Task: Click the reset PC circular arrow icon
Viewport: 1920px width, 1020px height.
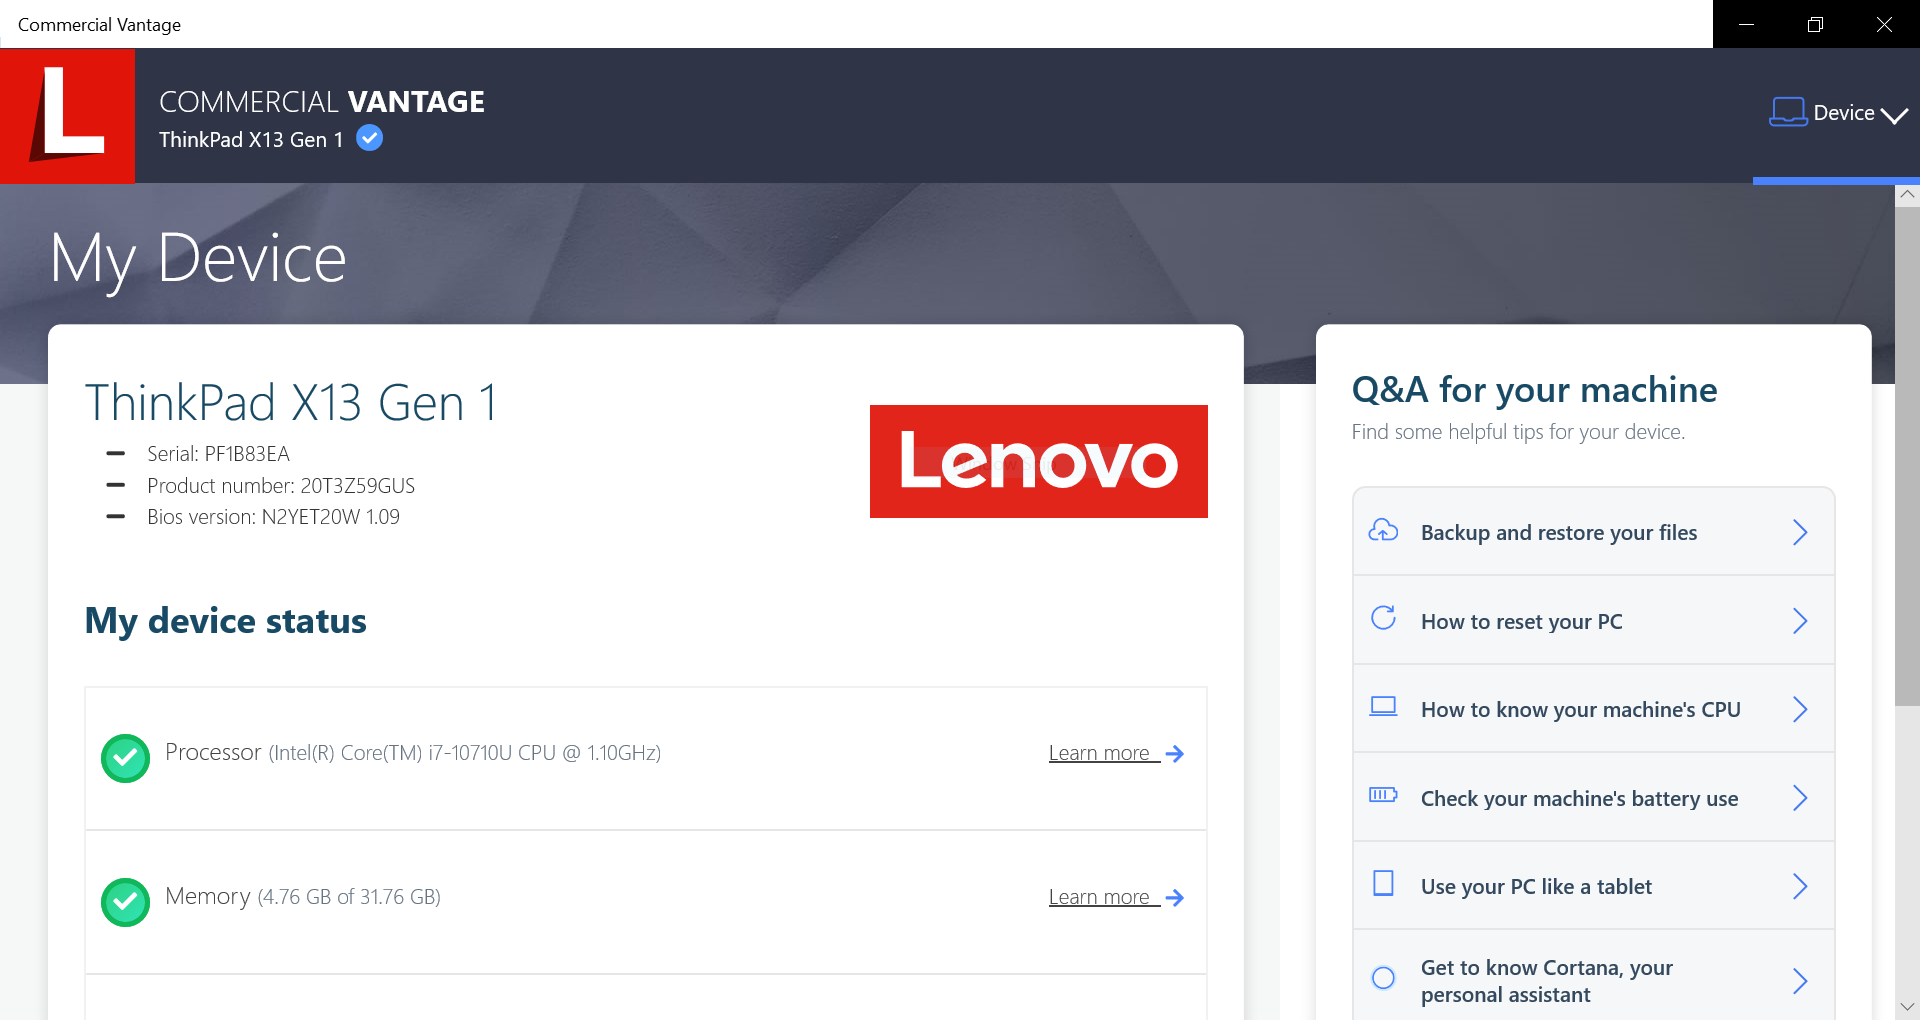Action: point(1384,619)
